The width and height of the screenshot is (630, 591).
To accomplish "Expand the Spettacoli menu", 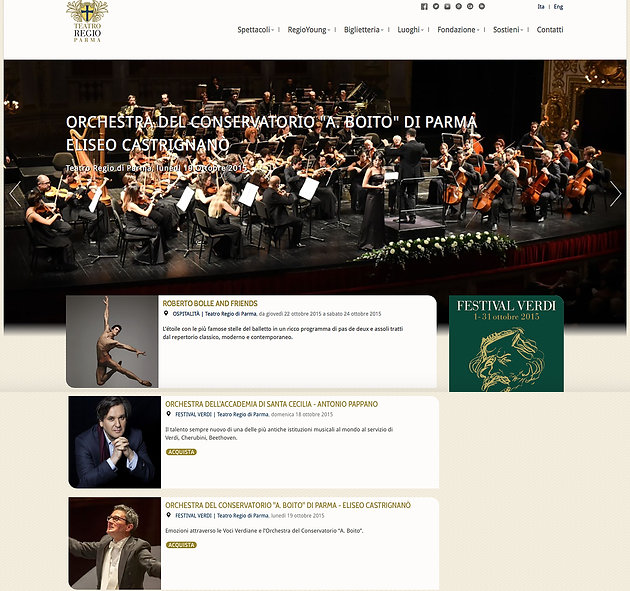I will point(256,30).
